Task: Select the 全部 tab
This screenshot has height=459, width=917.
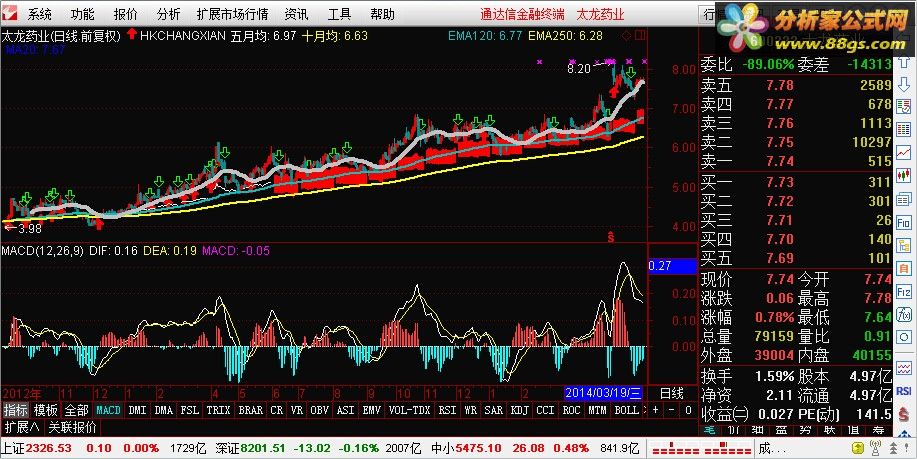Action: (77, 410)
